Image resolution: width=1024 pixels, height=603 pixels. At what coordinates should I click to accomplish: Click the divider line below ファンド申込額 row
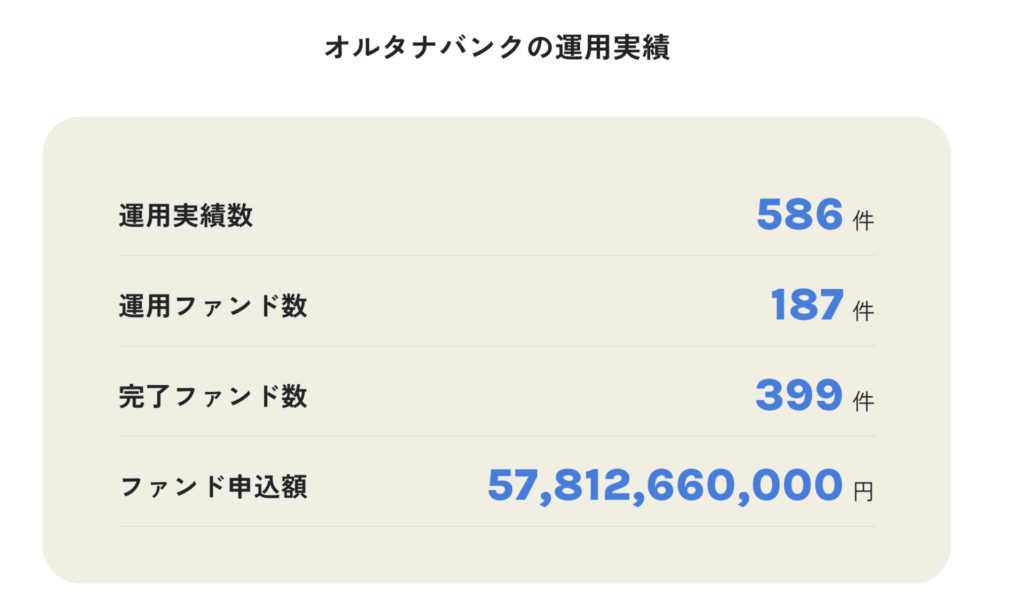(x=496, y=526)
